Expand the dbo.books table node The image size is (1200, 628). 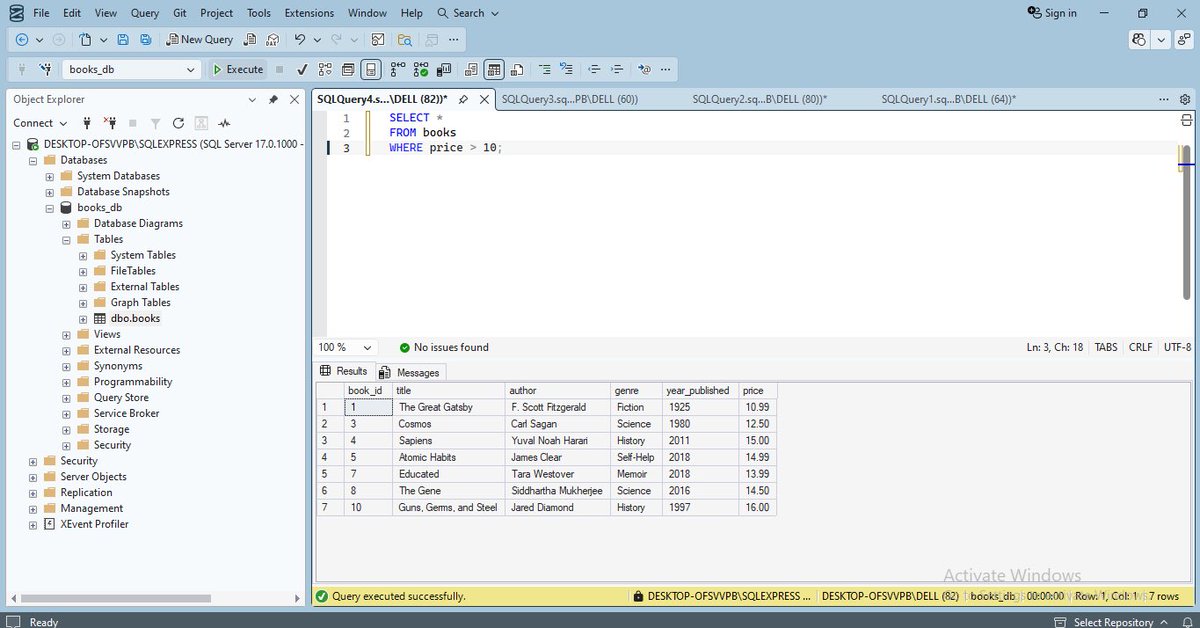(x=83, y=318)
